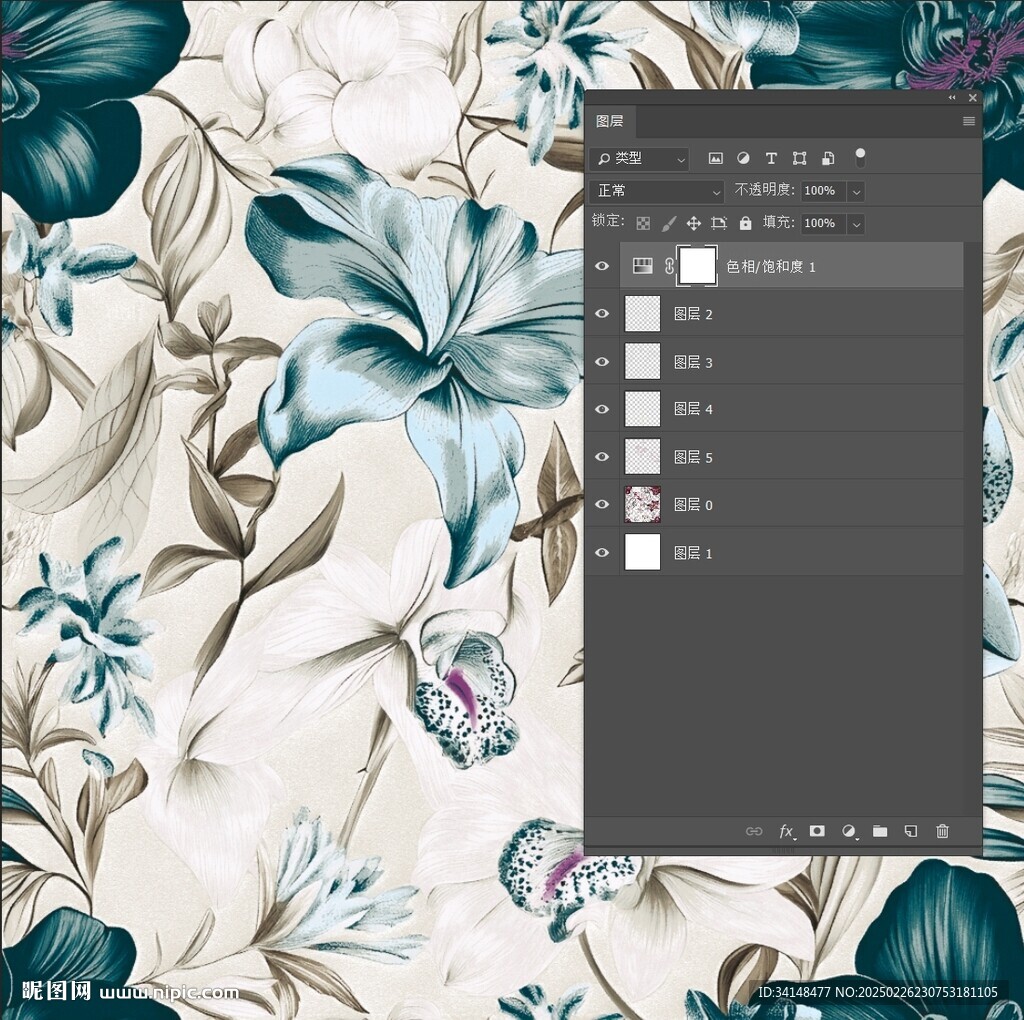Viewport: 1024px width, 1020px height.
Task: Hide 图层 0 via eye icon
Action: tap(602, 505)
